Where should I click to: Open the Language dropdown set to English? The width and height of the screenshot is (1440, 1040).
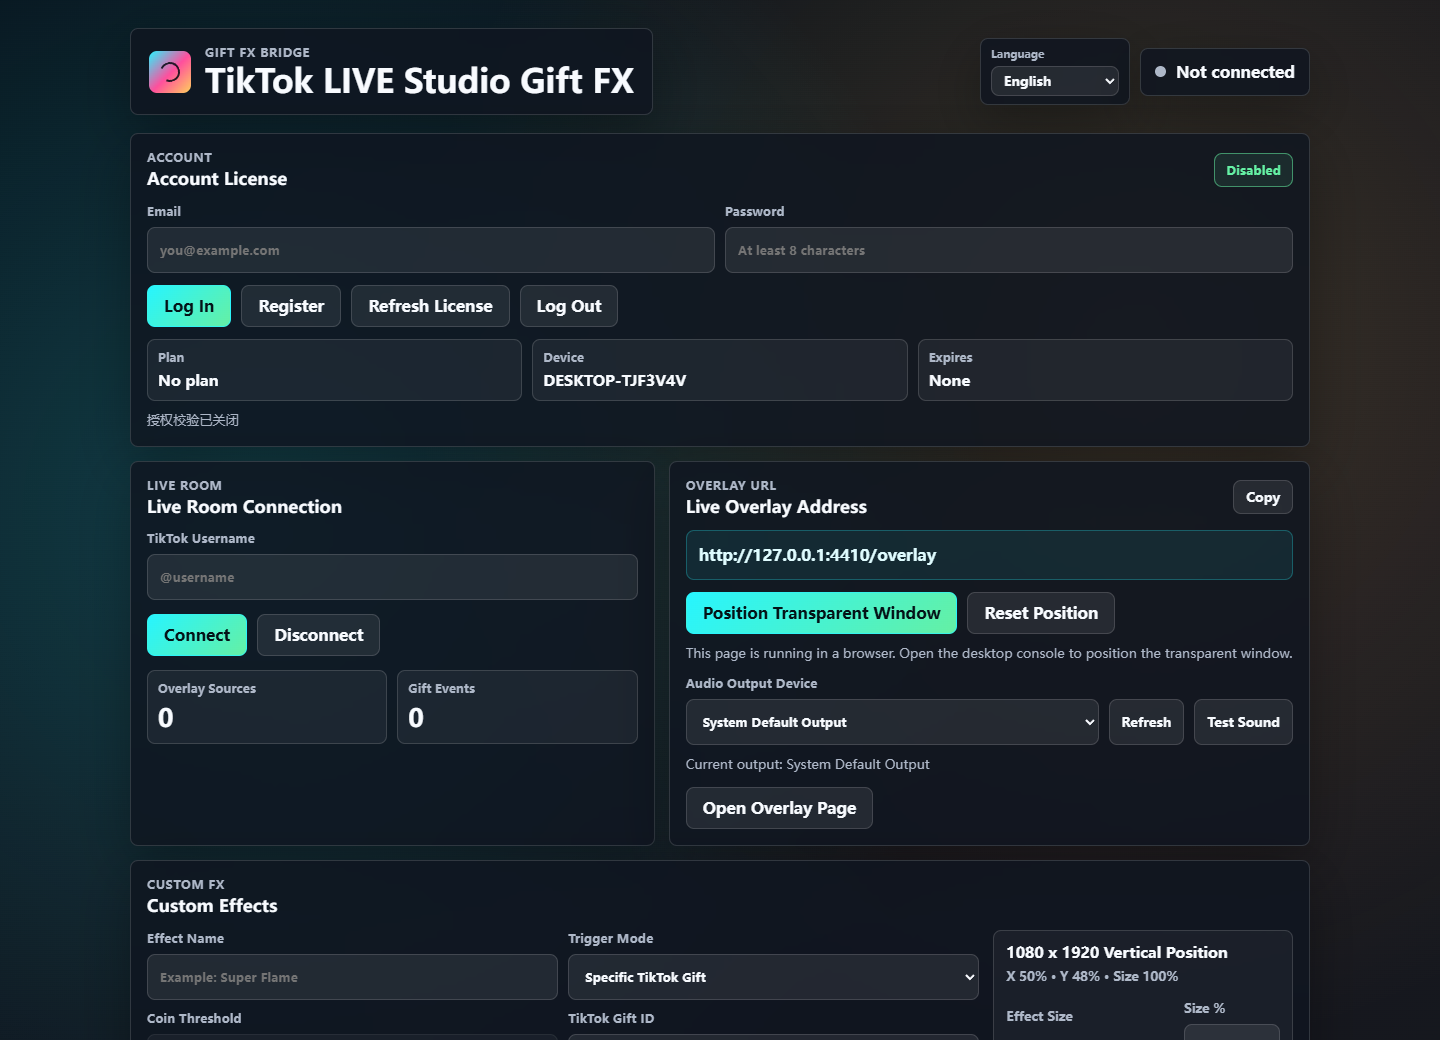pyautogui.click(x=1054, y=81)
